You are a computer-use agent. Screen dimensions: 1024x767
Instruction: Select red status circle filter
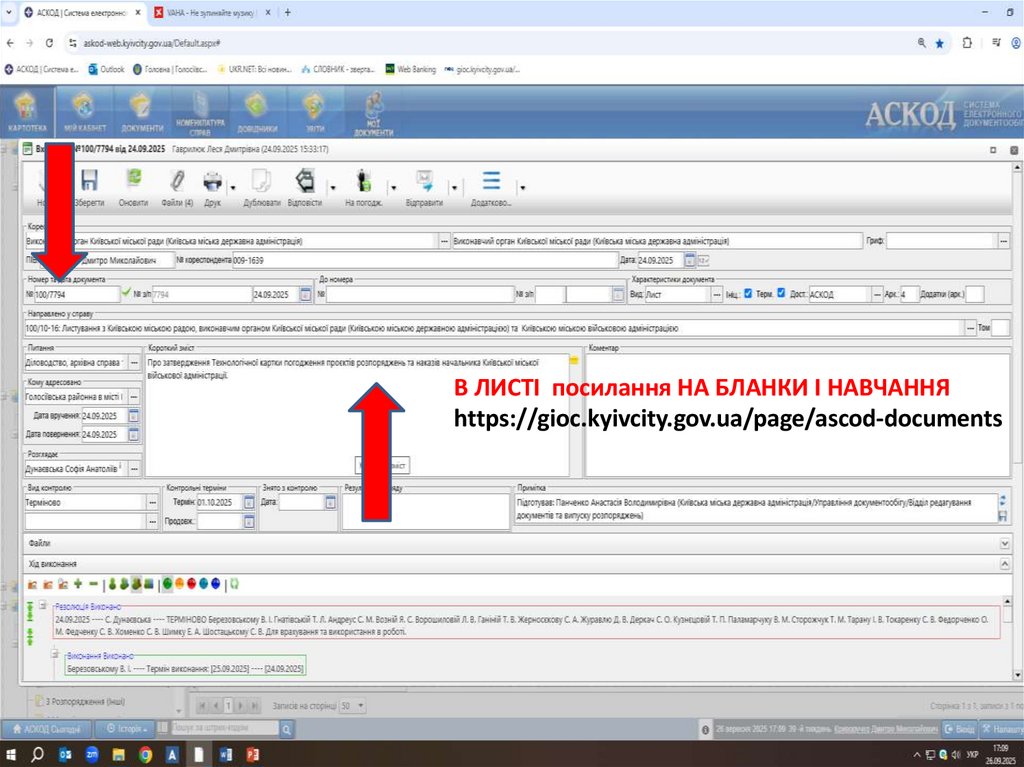pyautogui.click(x=191, y=583)
